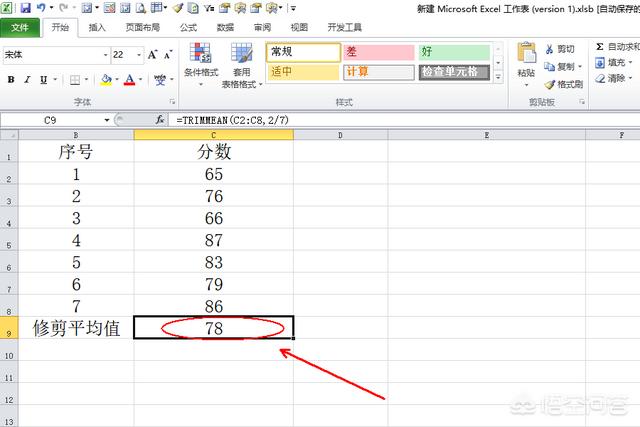Viewport: 640px width, 427px height.
Task: Click the fx Insert Function icon
Action: coord(160,120)
